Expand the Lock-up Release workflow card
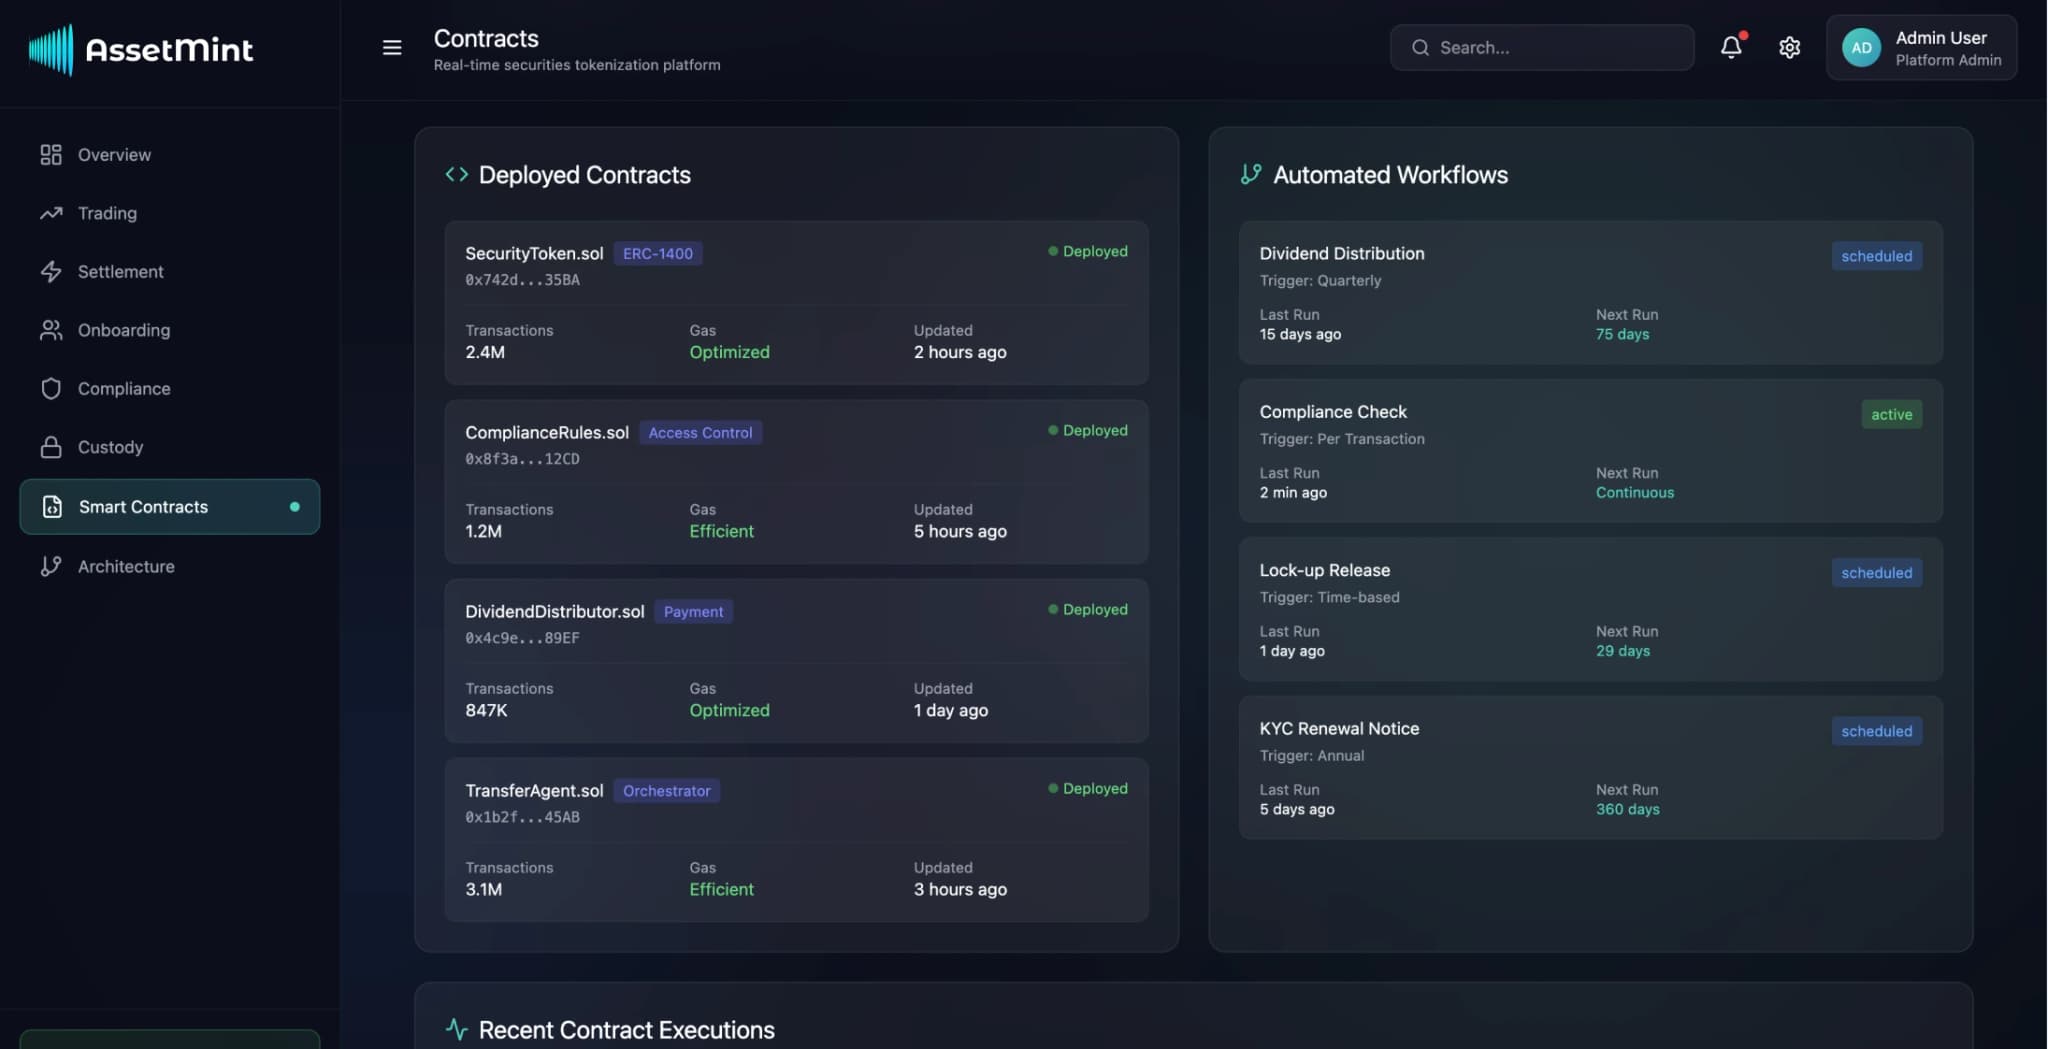Image resolution: width=2048 pixels, height=1049 pixels. click(x=1588, y=610)
